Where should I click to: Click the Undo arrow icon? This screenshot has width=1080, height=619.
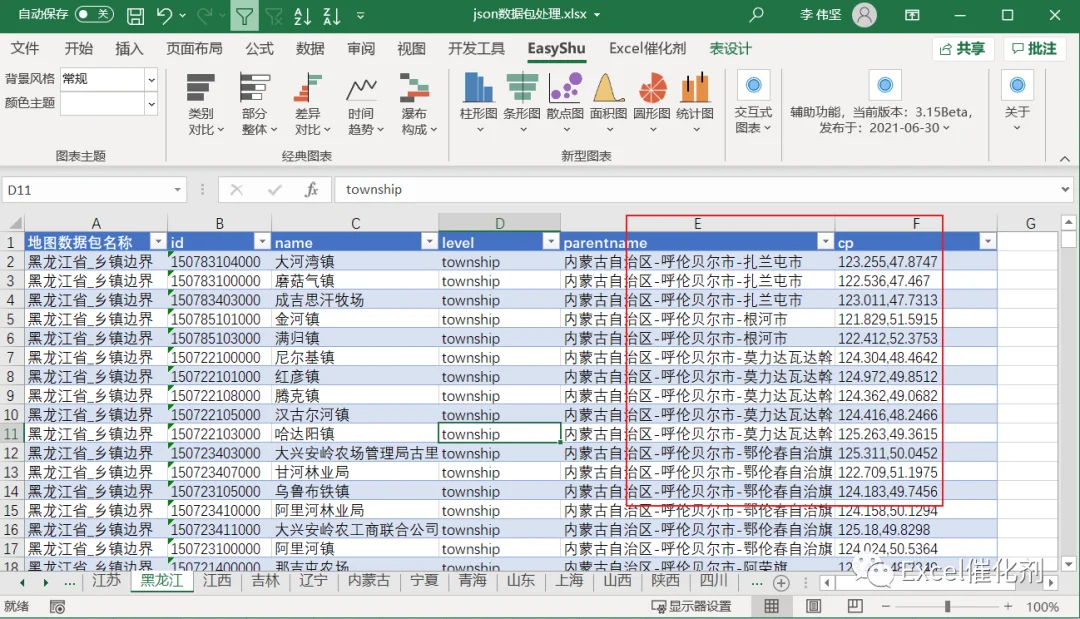pos(164,15)
